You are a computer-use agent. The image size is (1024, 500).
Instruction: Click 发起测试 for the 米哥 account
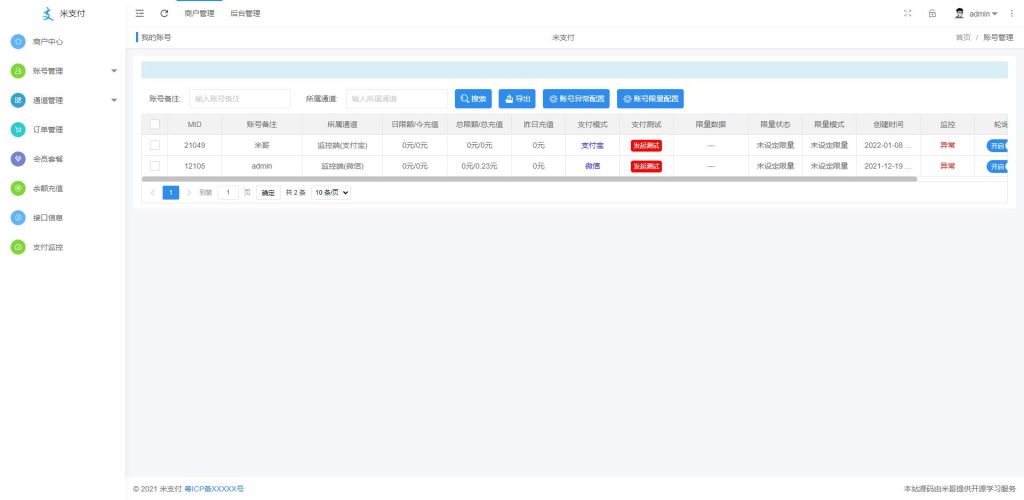pyautogui.click(x=646, y=145)
